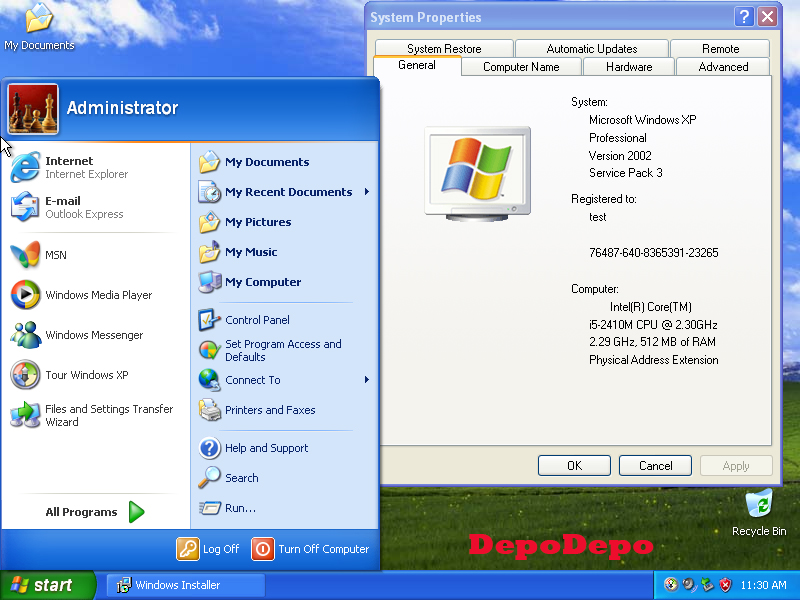Click Administrator chess picture in Start menu
This screenshot has height=600, width=800.
point(33,109)
